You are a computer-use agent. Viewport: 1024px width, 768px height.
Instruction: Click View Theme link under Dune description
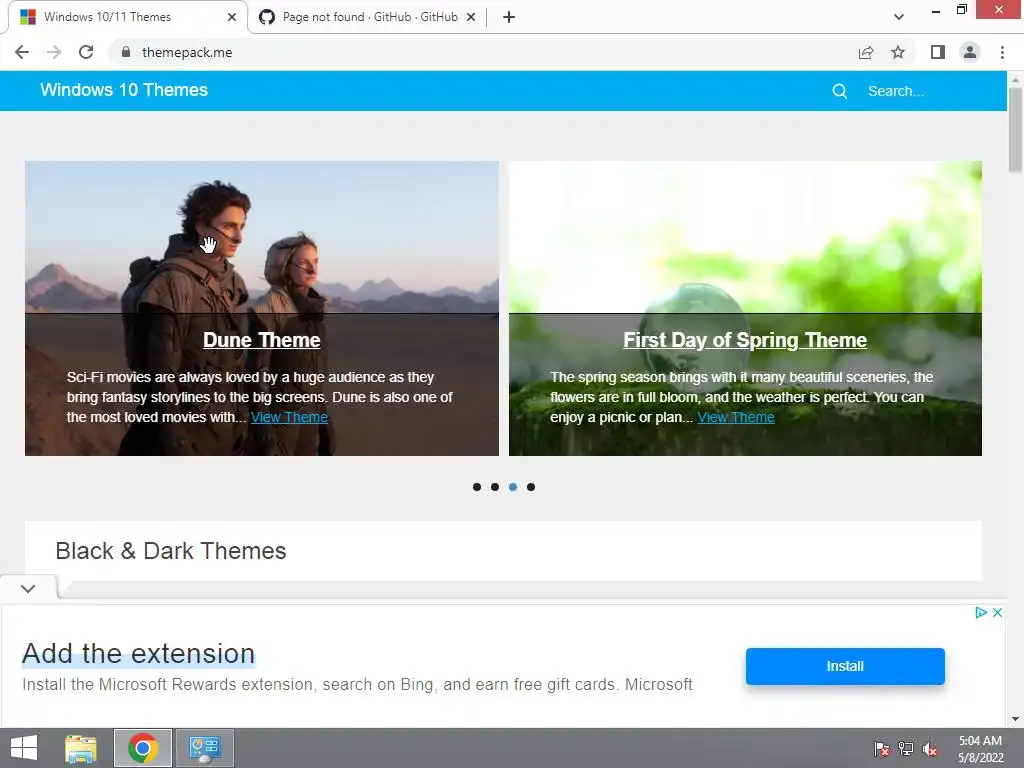click(289, 417)
